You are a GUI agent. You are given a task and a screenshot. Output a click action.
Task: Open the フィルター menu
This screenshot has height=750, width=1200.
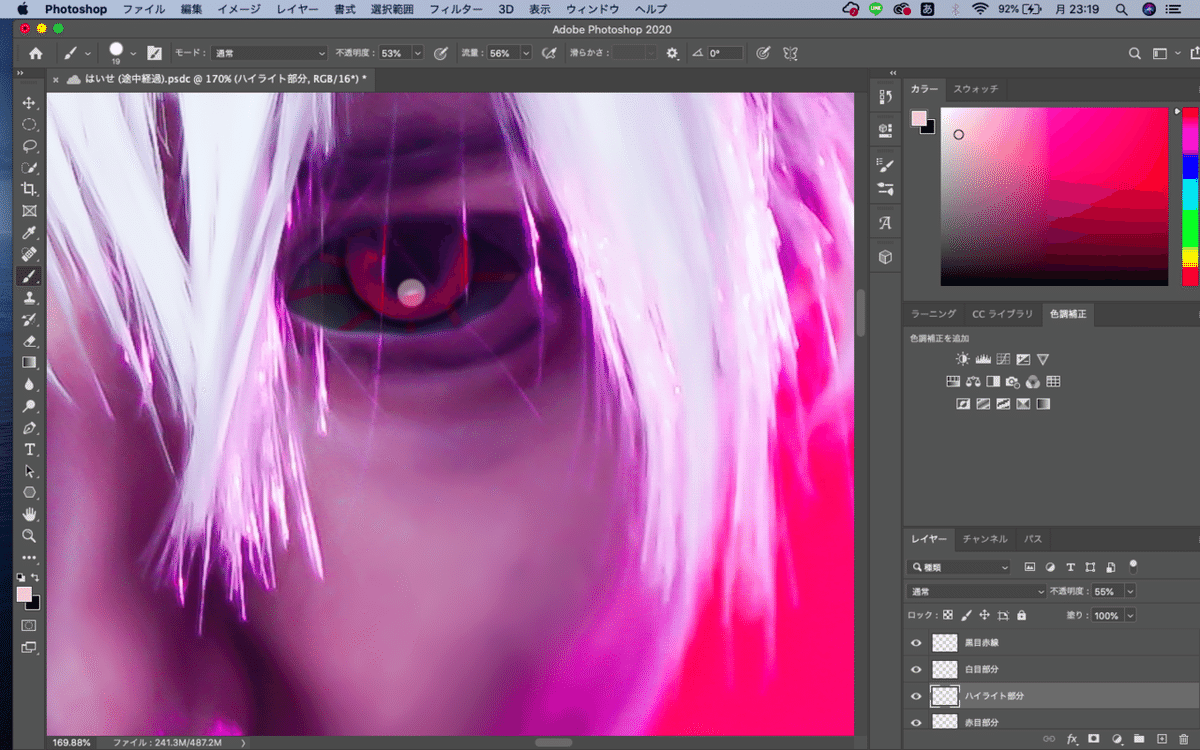click(x=455, y=9)
